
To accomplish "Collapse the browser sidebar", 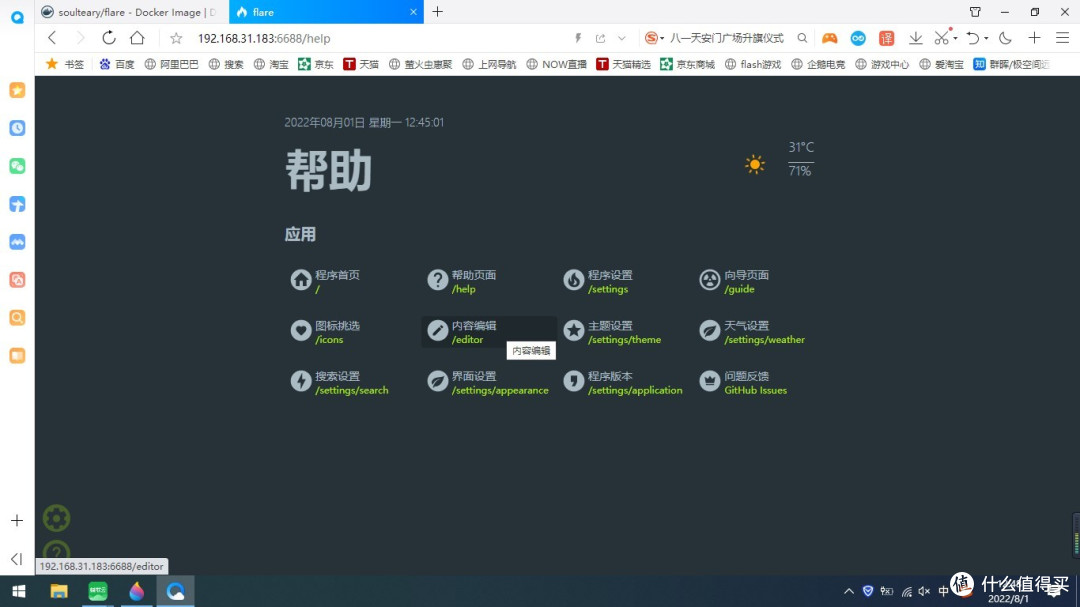I will pyautogui.click(x=17, y=559).
